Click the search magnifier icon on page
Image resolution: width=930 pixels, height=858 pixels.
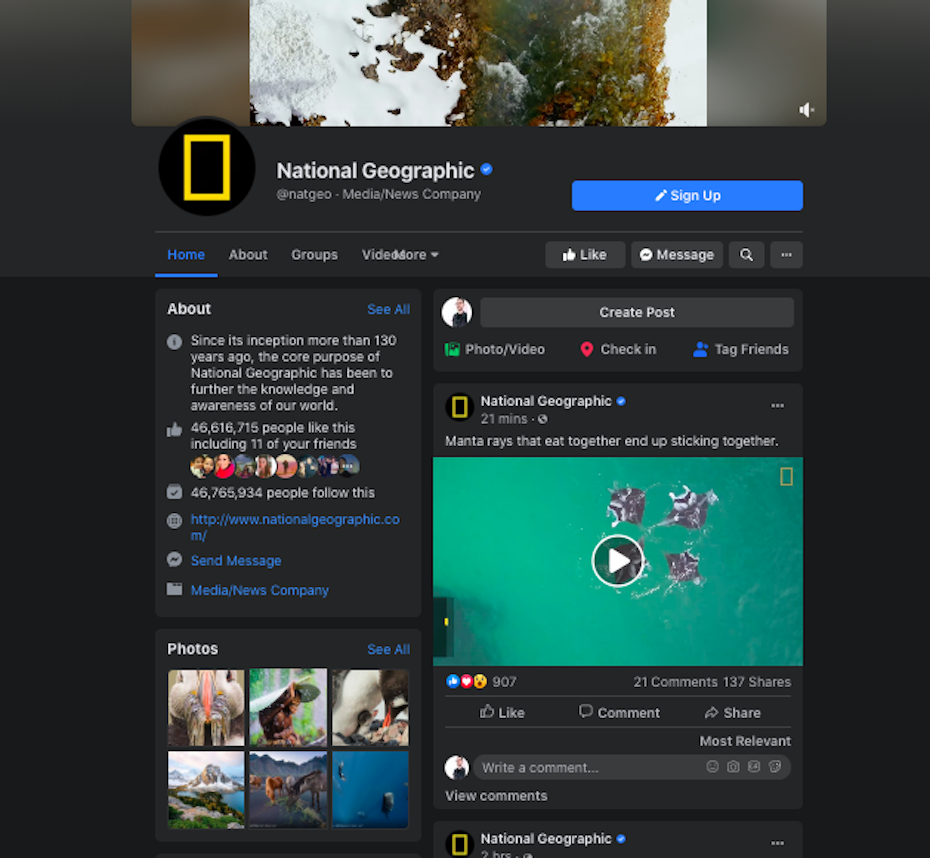[746, 255]
